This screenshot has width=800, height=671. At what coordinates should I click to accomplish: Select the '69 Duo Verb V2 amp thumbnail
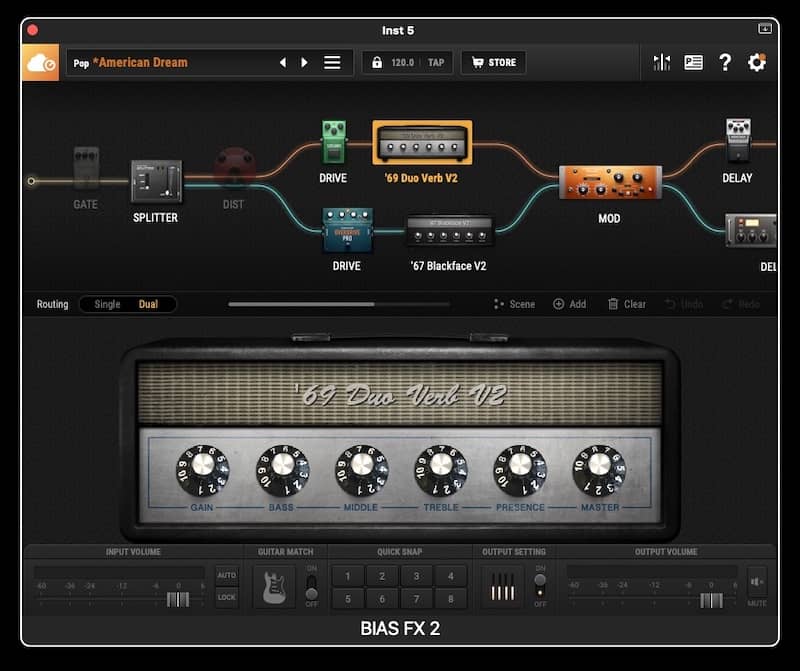coord(422,142)
